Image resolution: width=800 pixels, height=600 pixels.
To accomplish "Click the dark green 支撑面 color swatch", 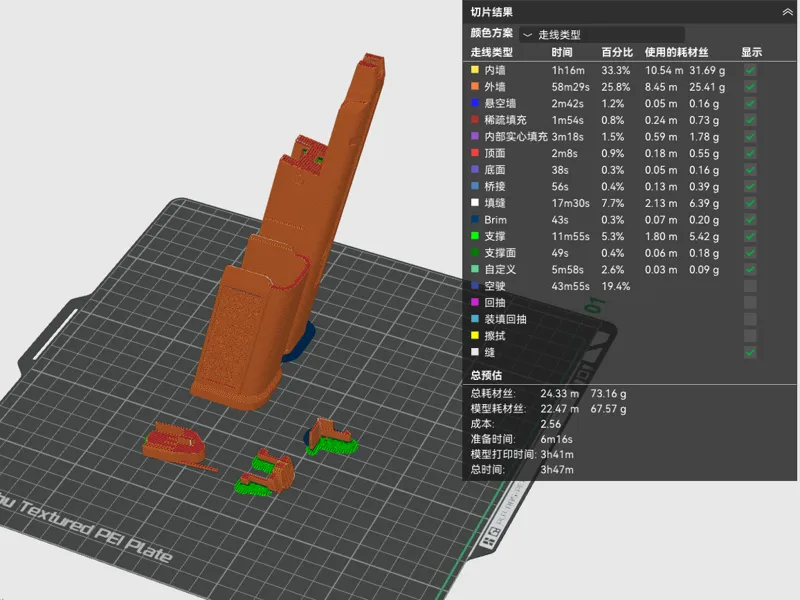I will pyautogui.click(x=475, y=252).
